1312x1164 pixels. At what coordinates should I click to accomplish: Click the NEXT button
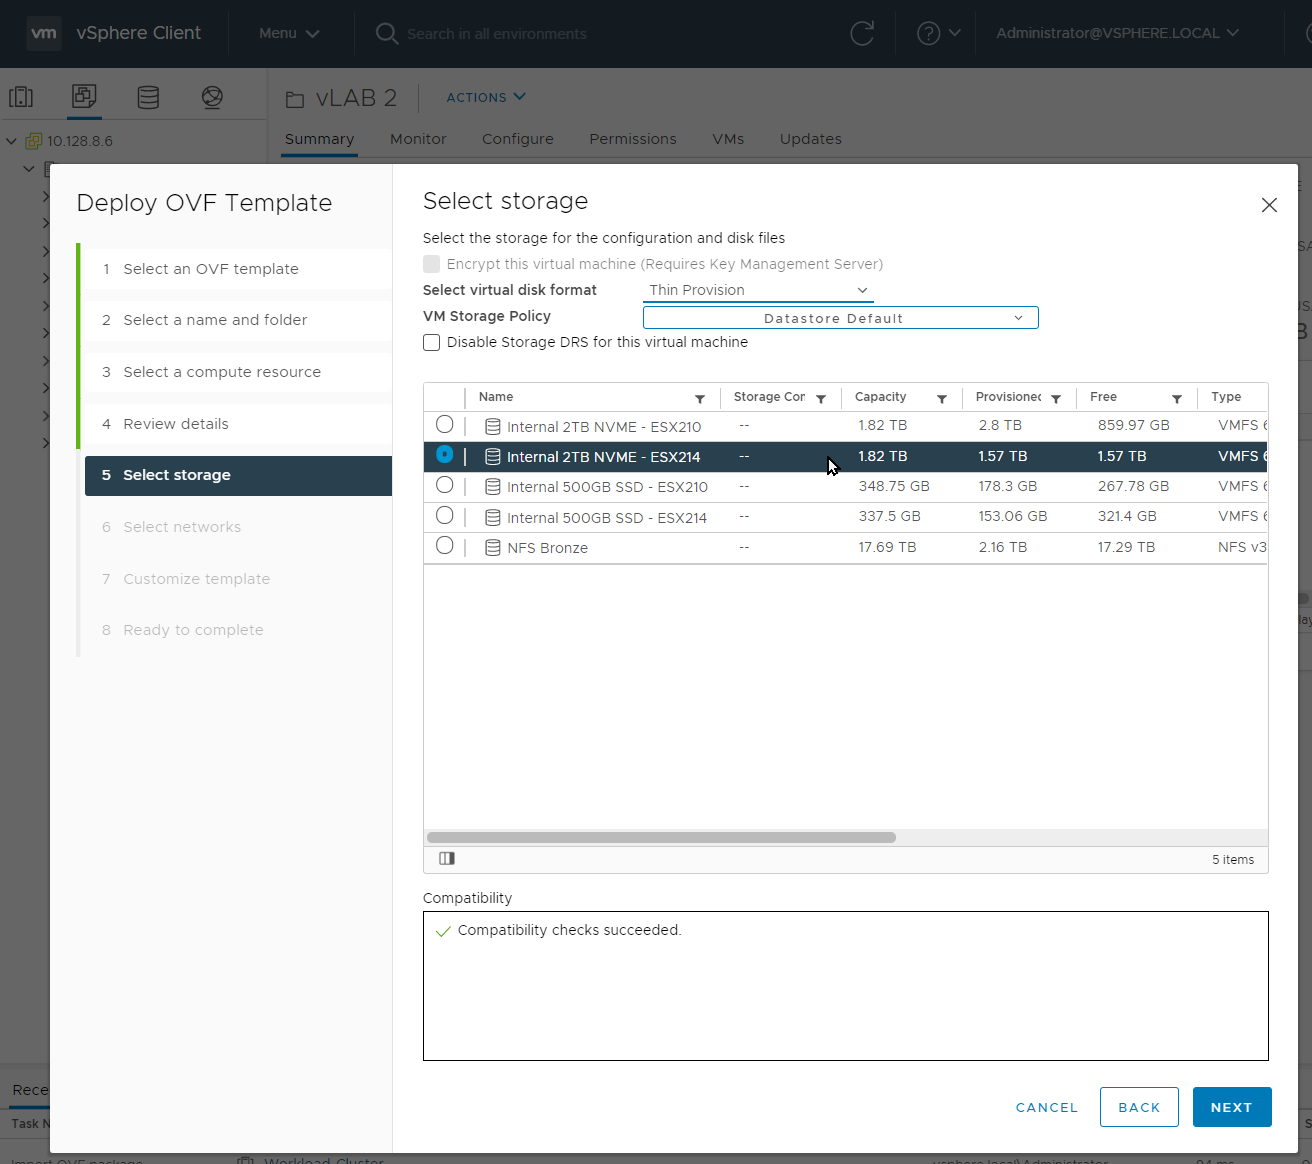pyautogui.click(x=1232, y=1107)
